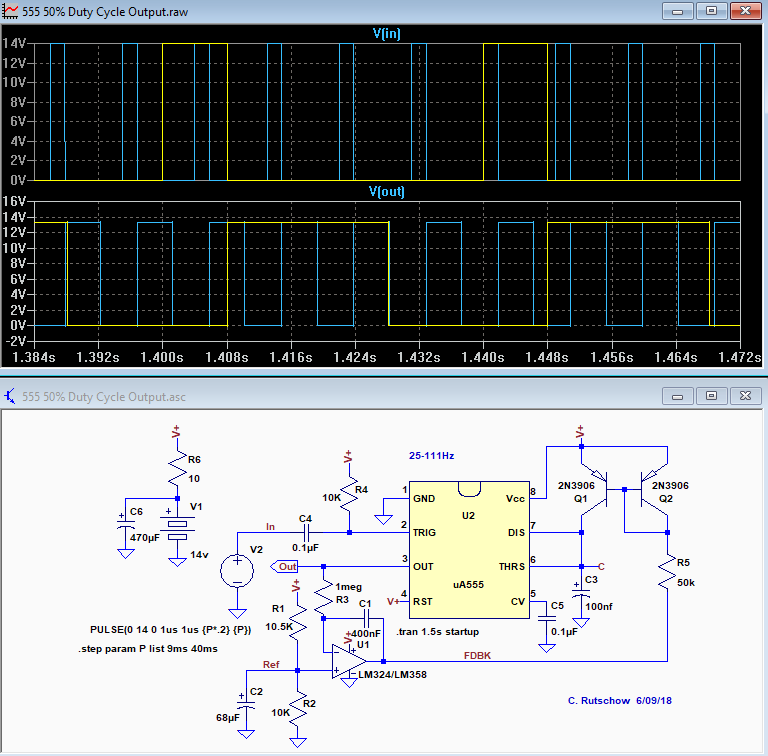This screenshot has width=768, height=756.
Task: Click the DIS pin label on U2
Action: click(x=516, y=533)
